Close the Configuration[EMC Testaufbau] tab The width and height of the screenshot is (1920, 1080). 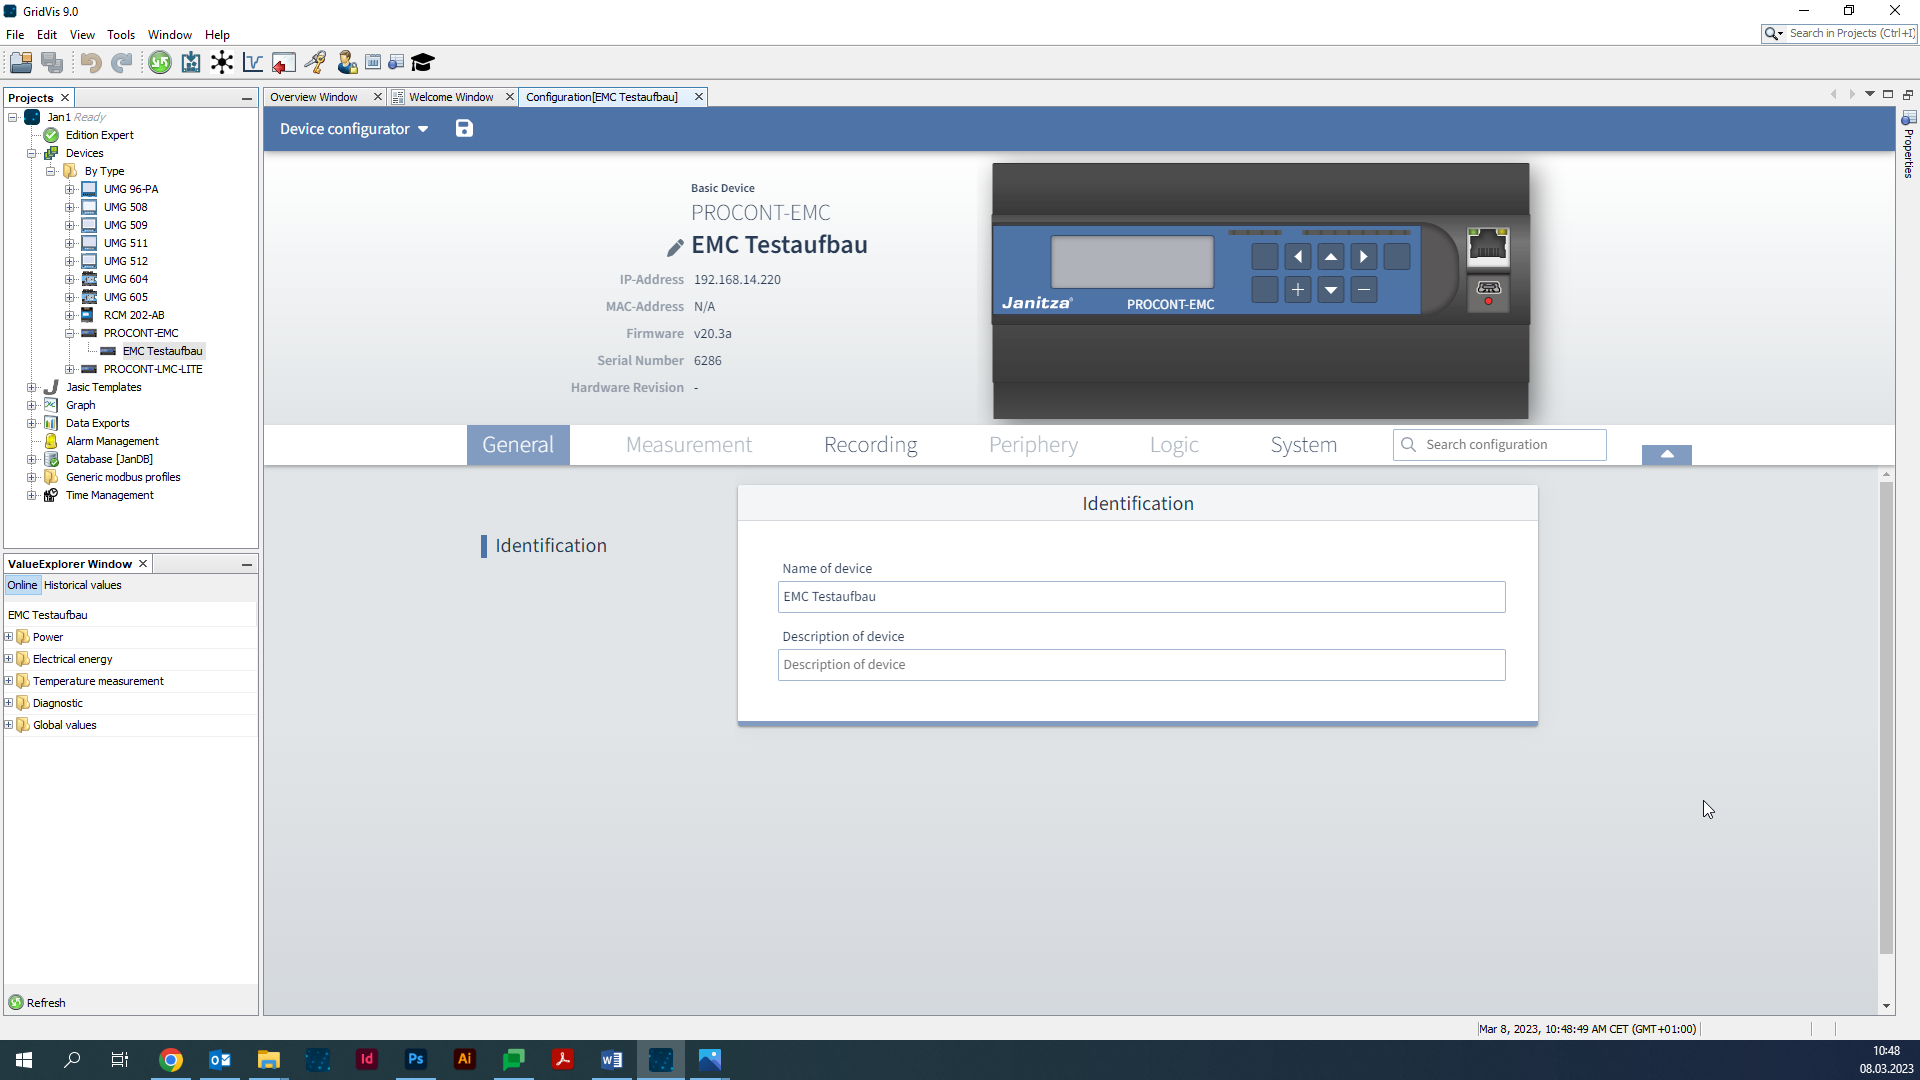click(699, 97)
